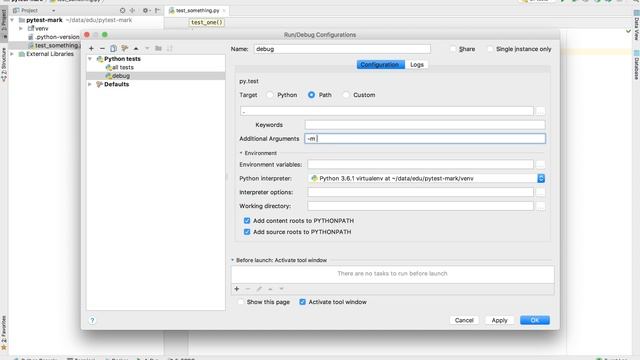Select all tests configuration
This screenshot has height=360, width=640.
pyautogui.click(x=123, y=67)
